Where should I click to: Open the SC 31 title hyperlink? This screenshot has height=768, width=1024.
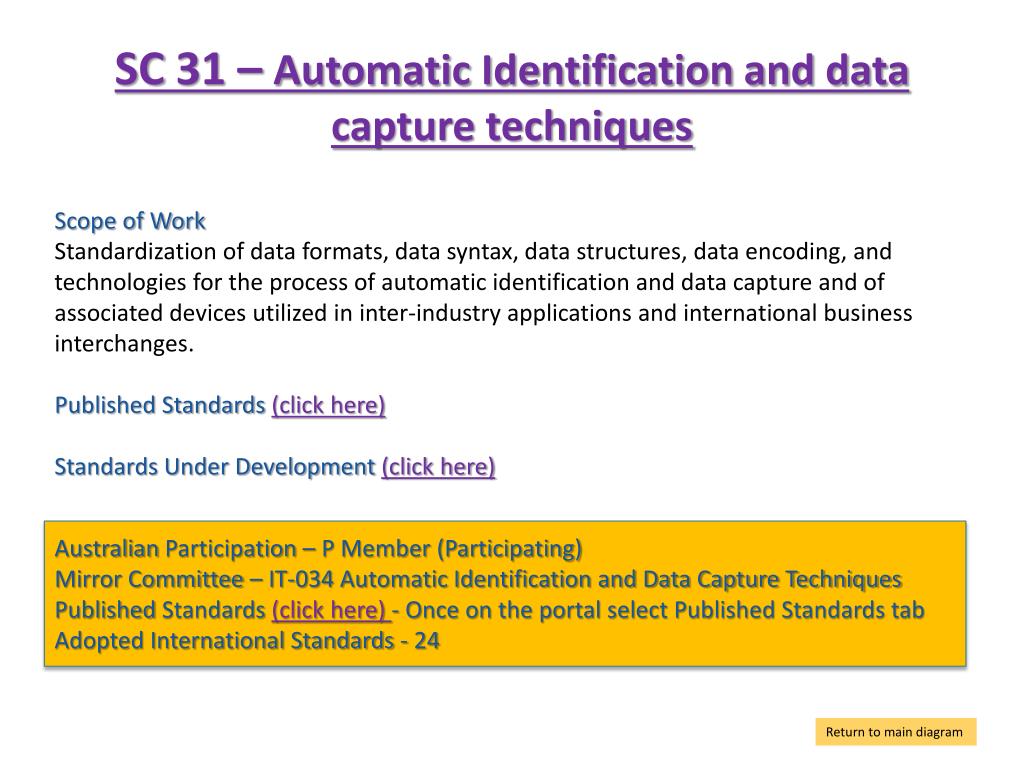[x=512, y=97]
